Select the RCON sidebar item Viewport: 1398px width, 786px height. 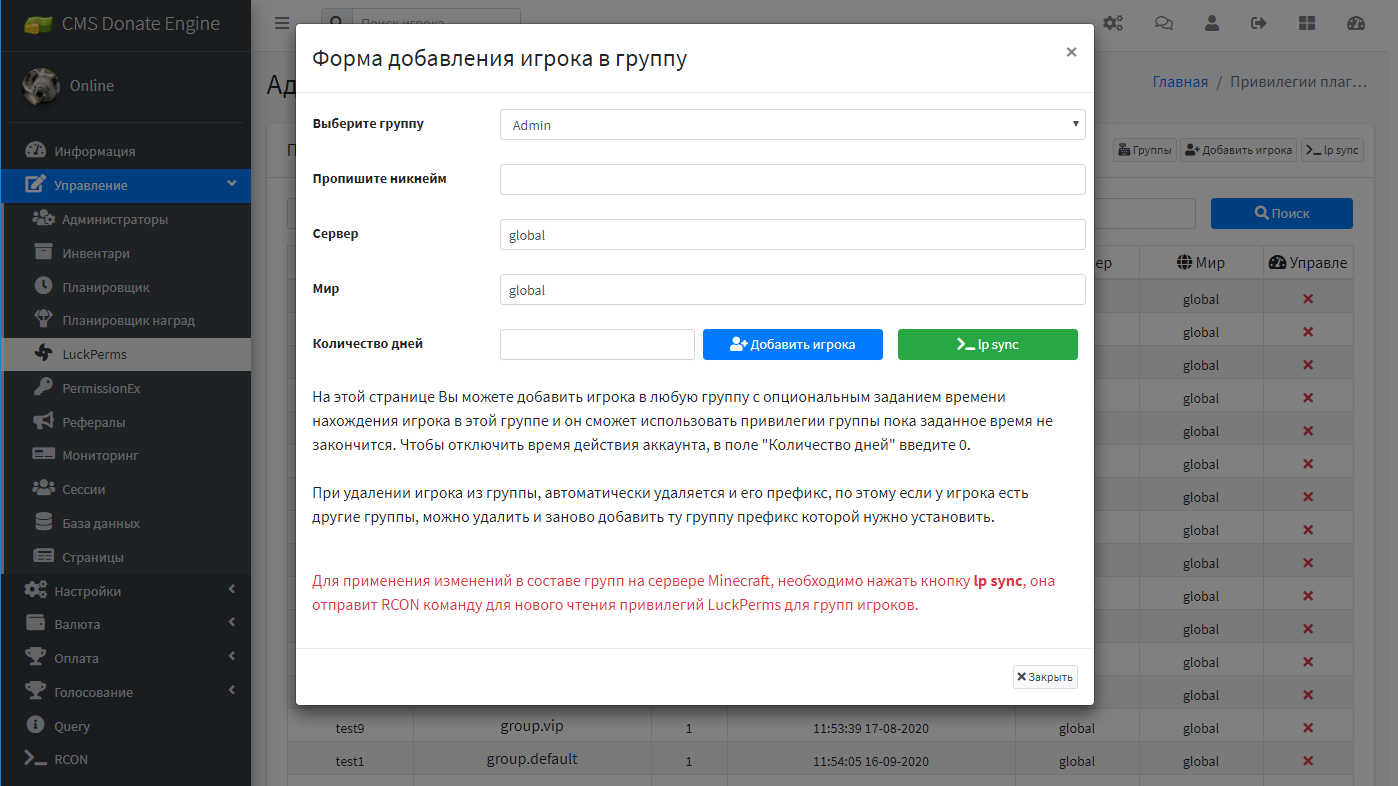click(71, 759)
